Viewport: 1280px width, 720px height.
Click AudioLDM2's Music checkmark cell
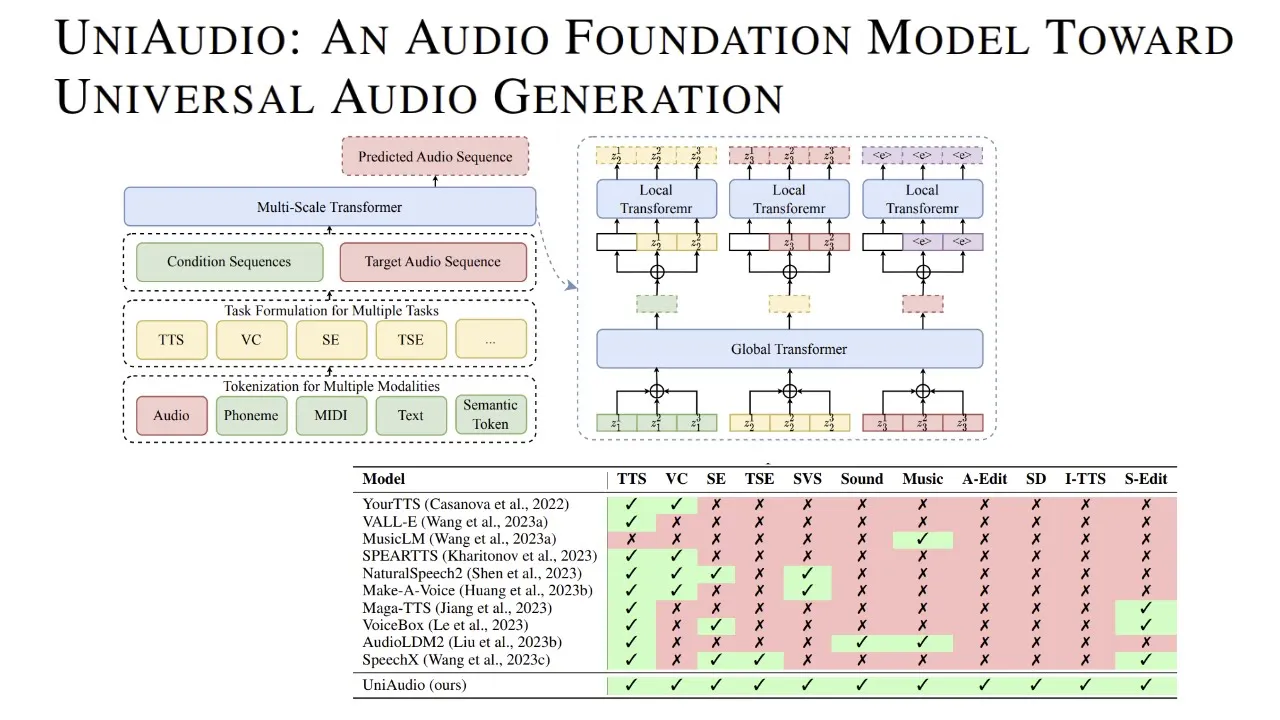[x=923, y=643]
